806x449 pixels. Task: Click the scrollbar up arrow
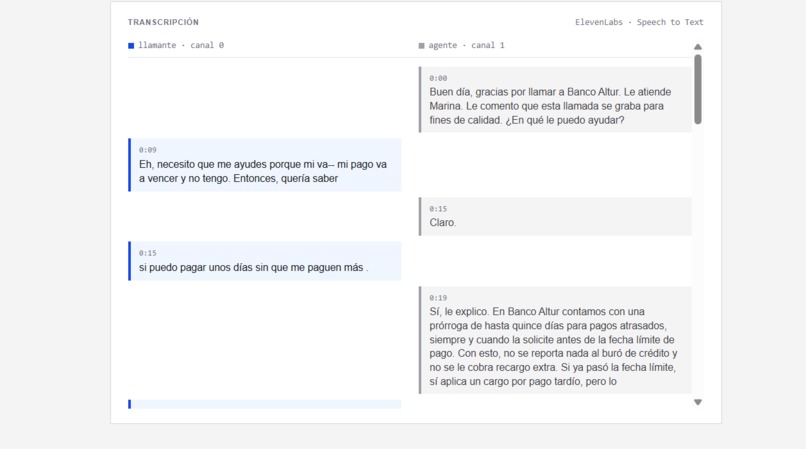(698, 47)
